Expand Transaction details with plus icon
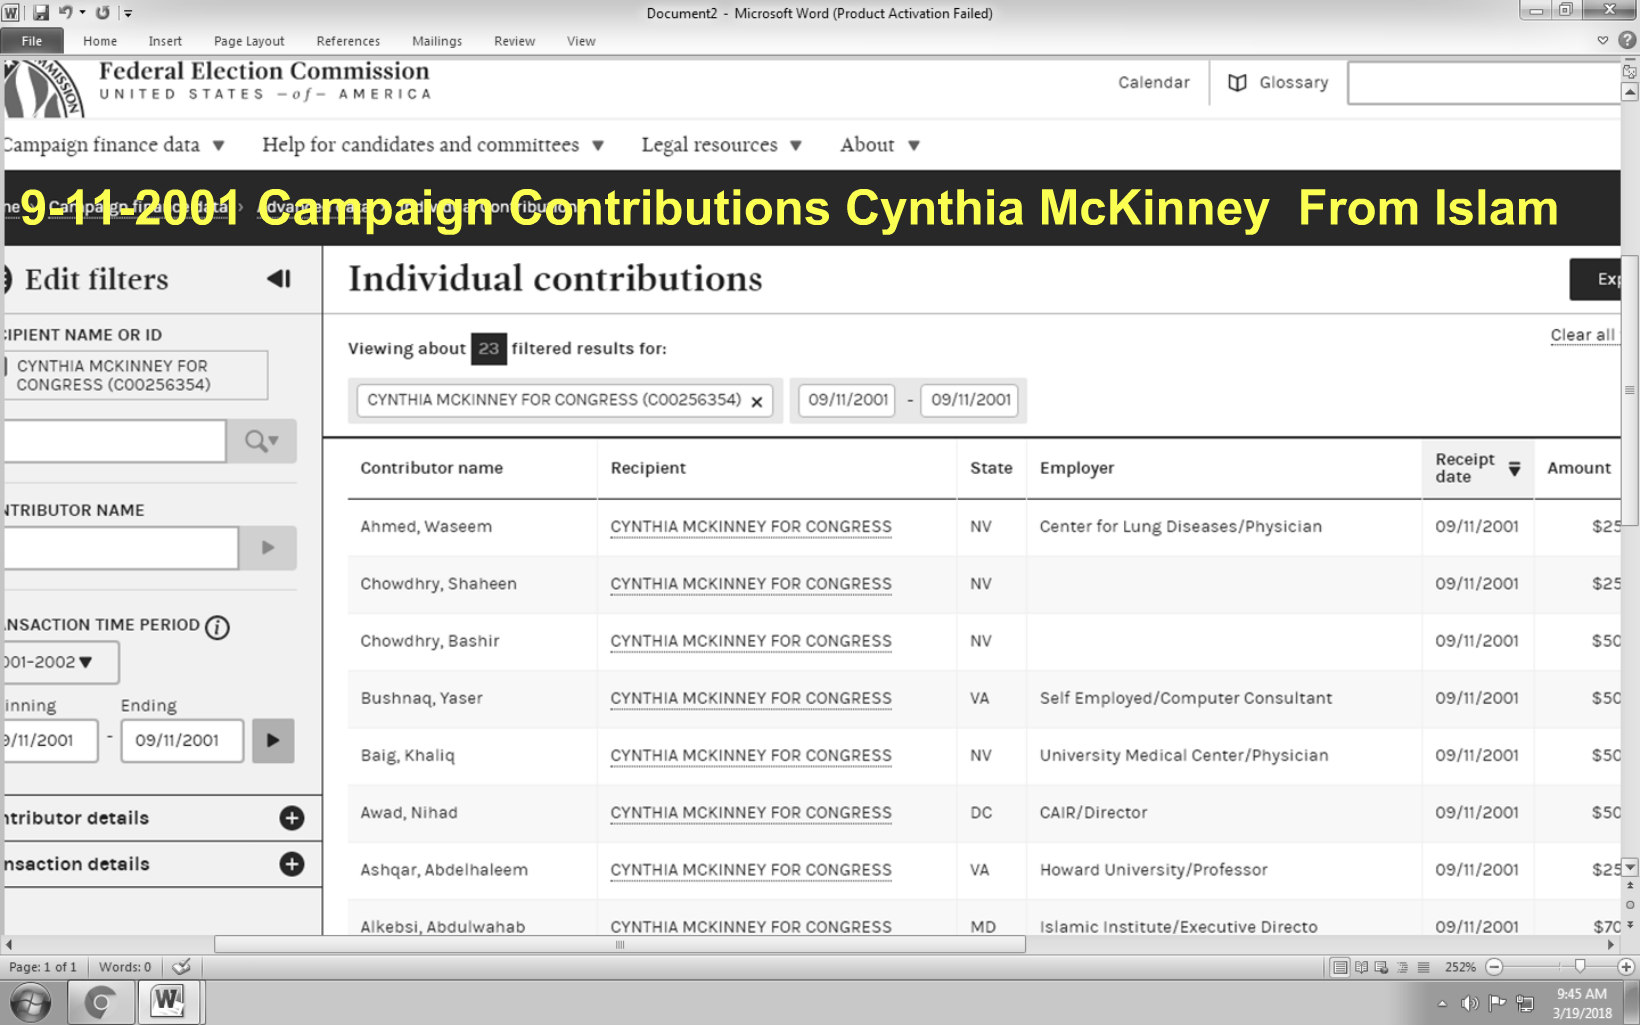Viewport: 1640px width, 1025px height. [292, 864]
